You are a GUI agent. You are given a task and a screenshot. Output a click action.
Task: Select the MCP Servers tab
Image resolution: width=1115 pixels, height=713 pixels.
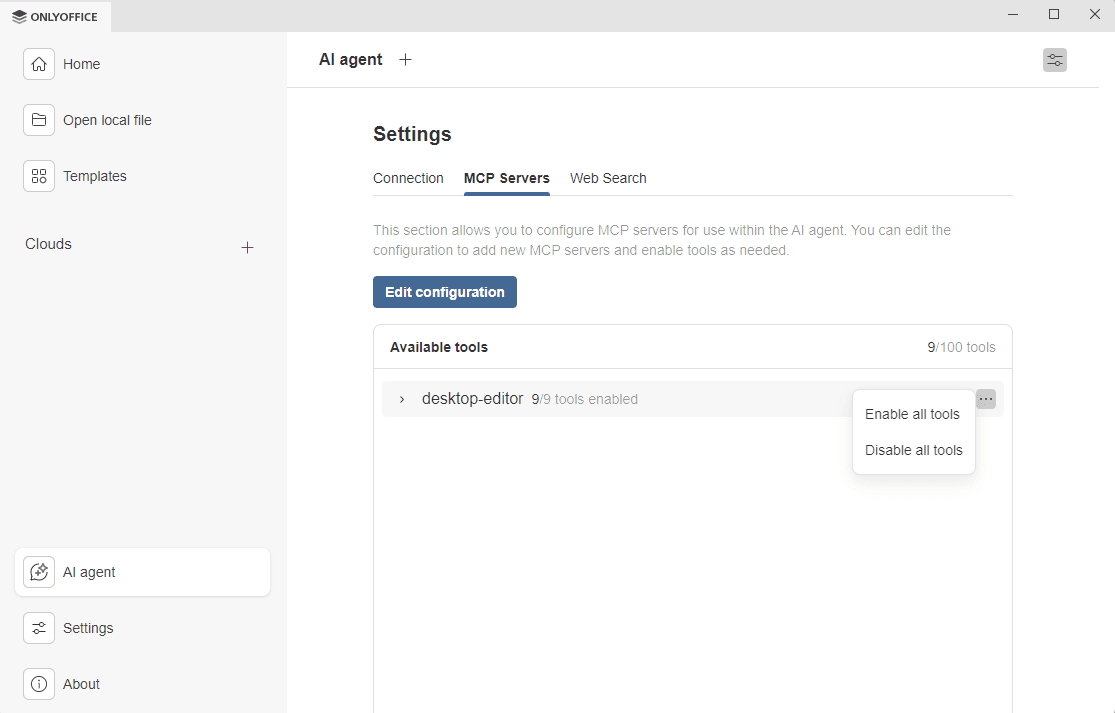click(506, 178)
